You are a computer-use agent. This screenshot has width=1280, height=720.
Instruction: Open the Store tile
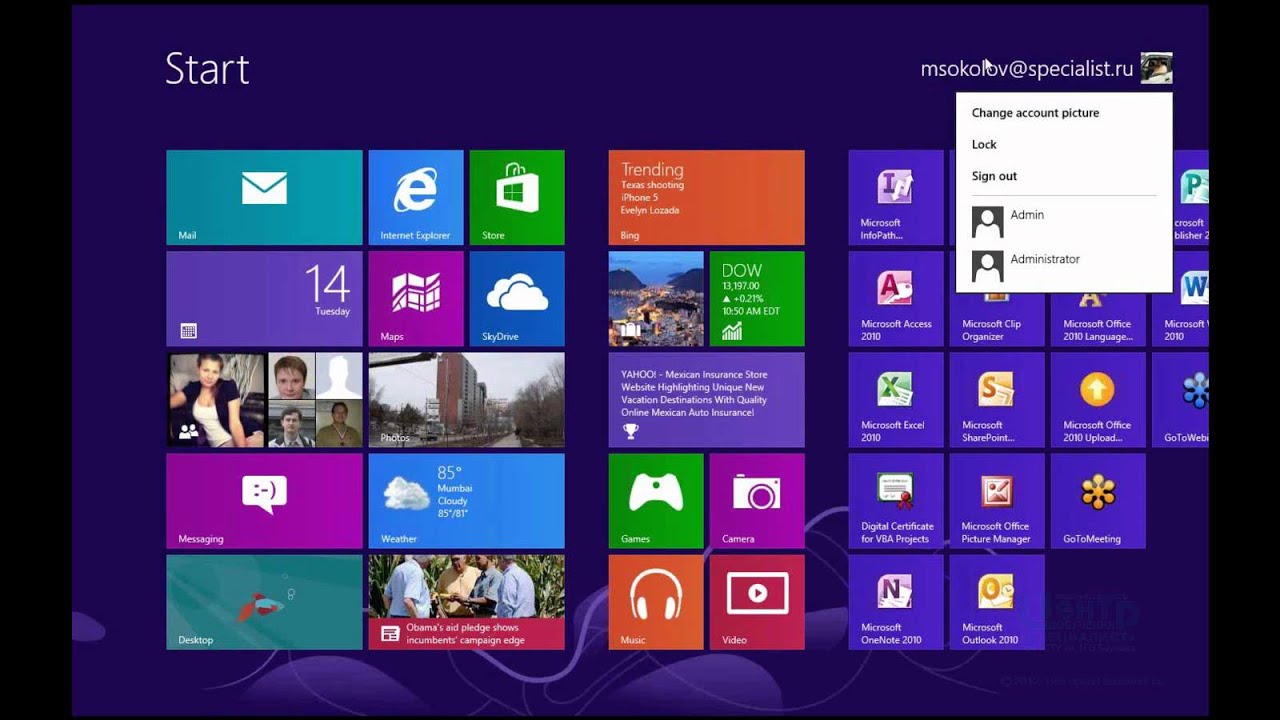tap(517, 197)
